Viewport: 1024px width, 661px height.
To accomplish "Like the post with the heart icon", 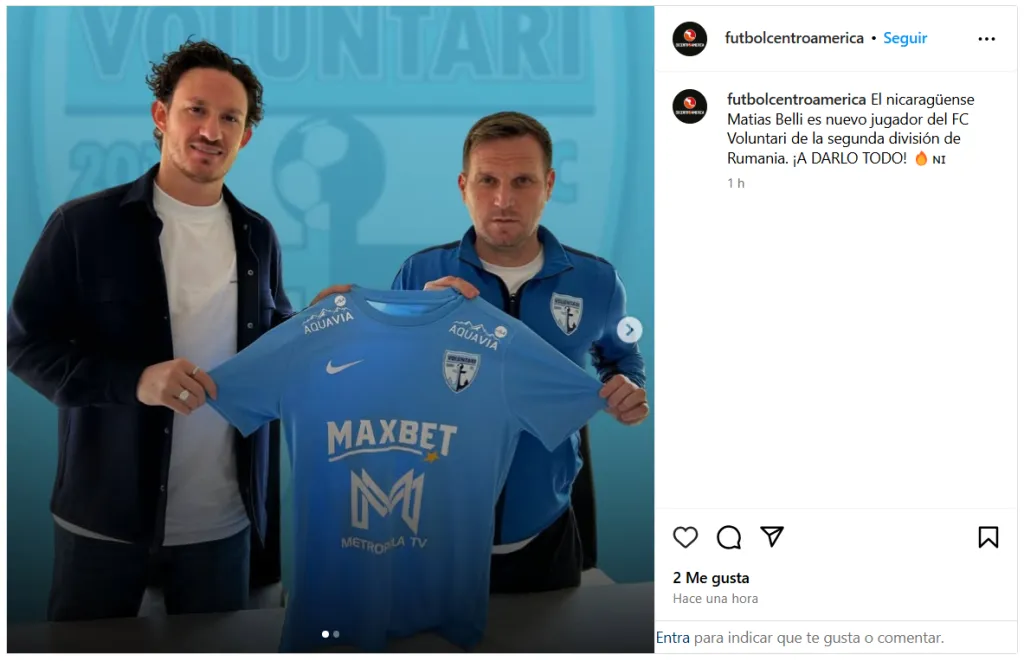I will click(685, 537).
